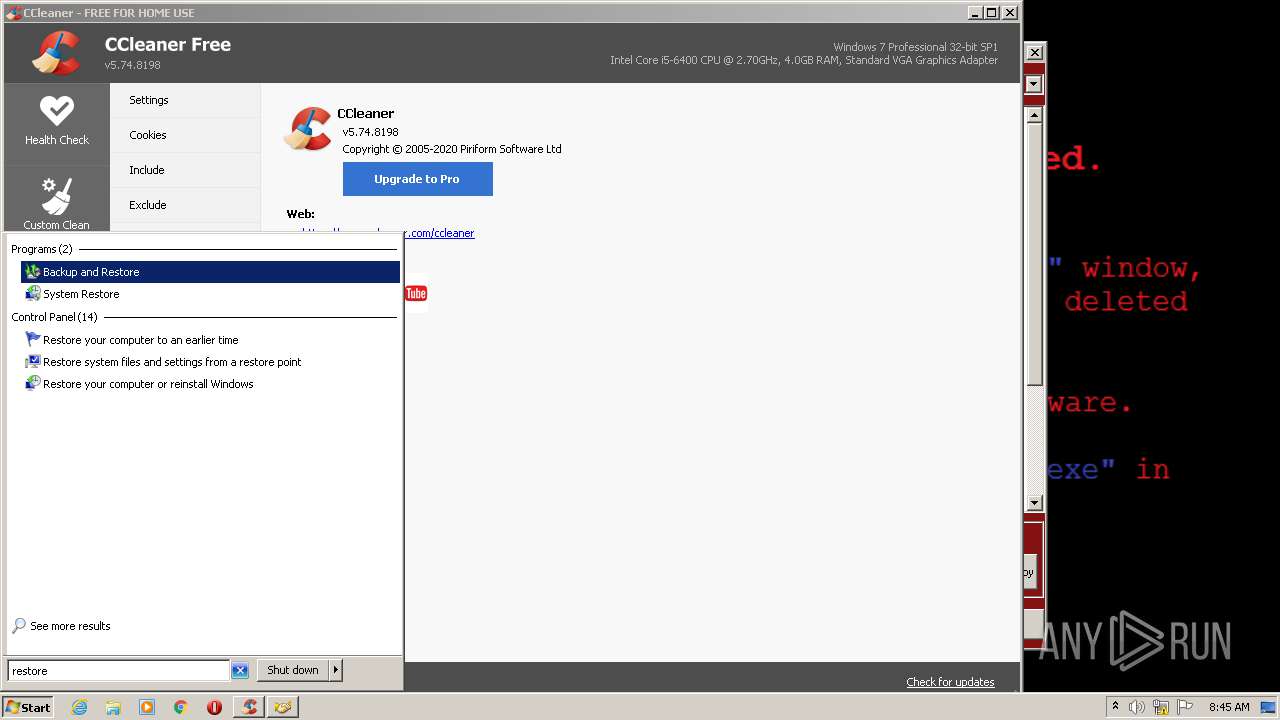The height and width of the screenshot is (720, 1280).
Task: Open the dropdown arrow in the red background window
Action: tap(1034, 84)
